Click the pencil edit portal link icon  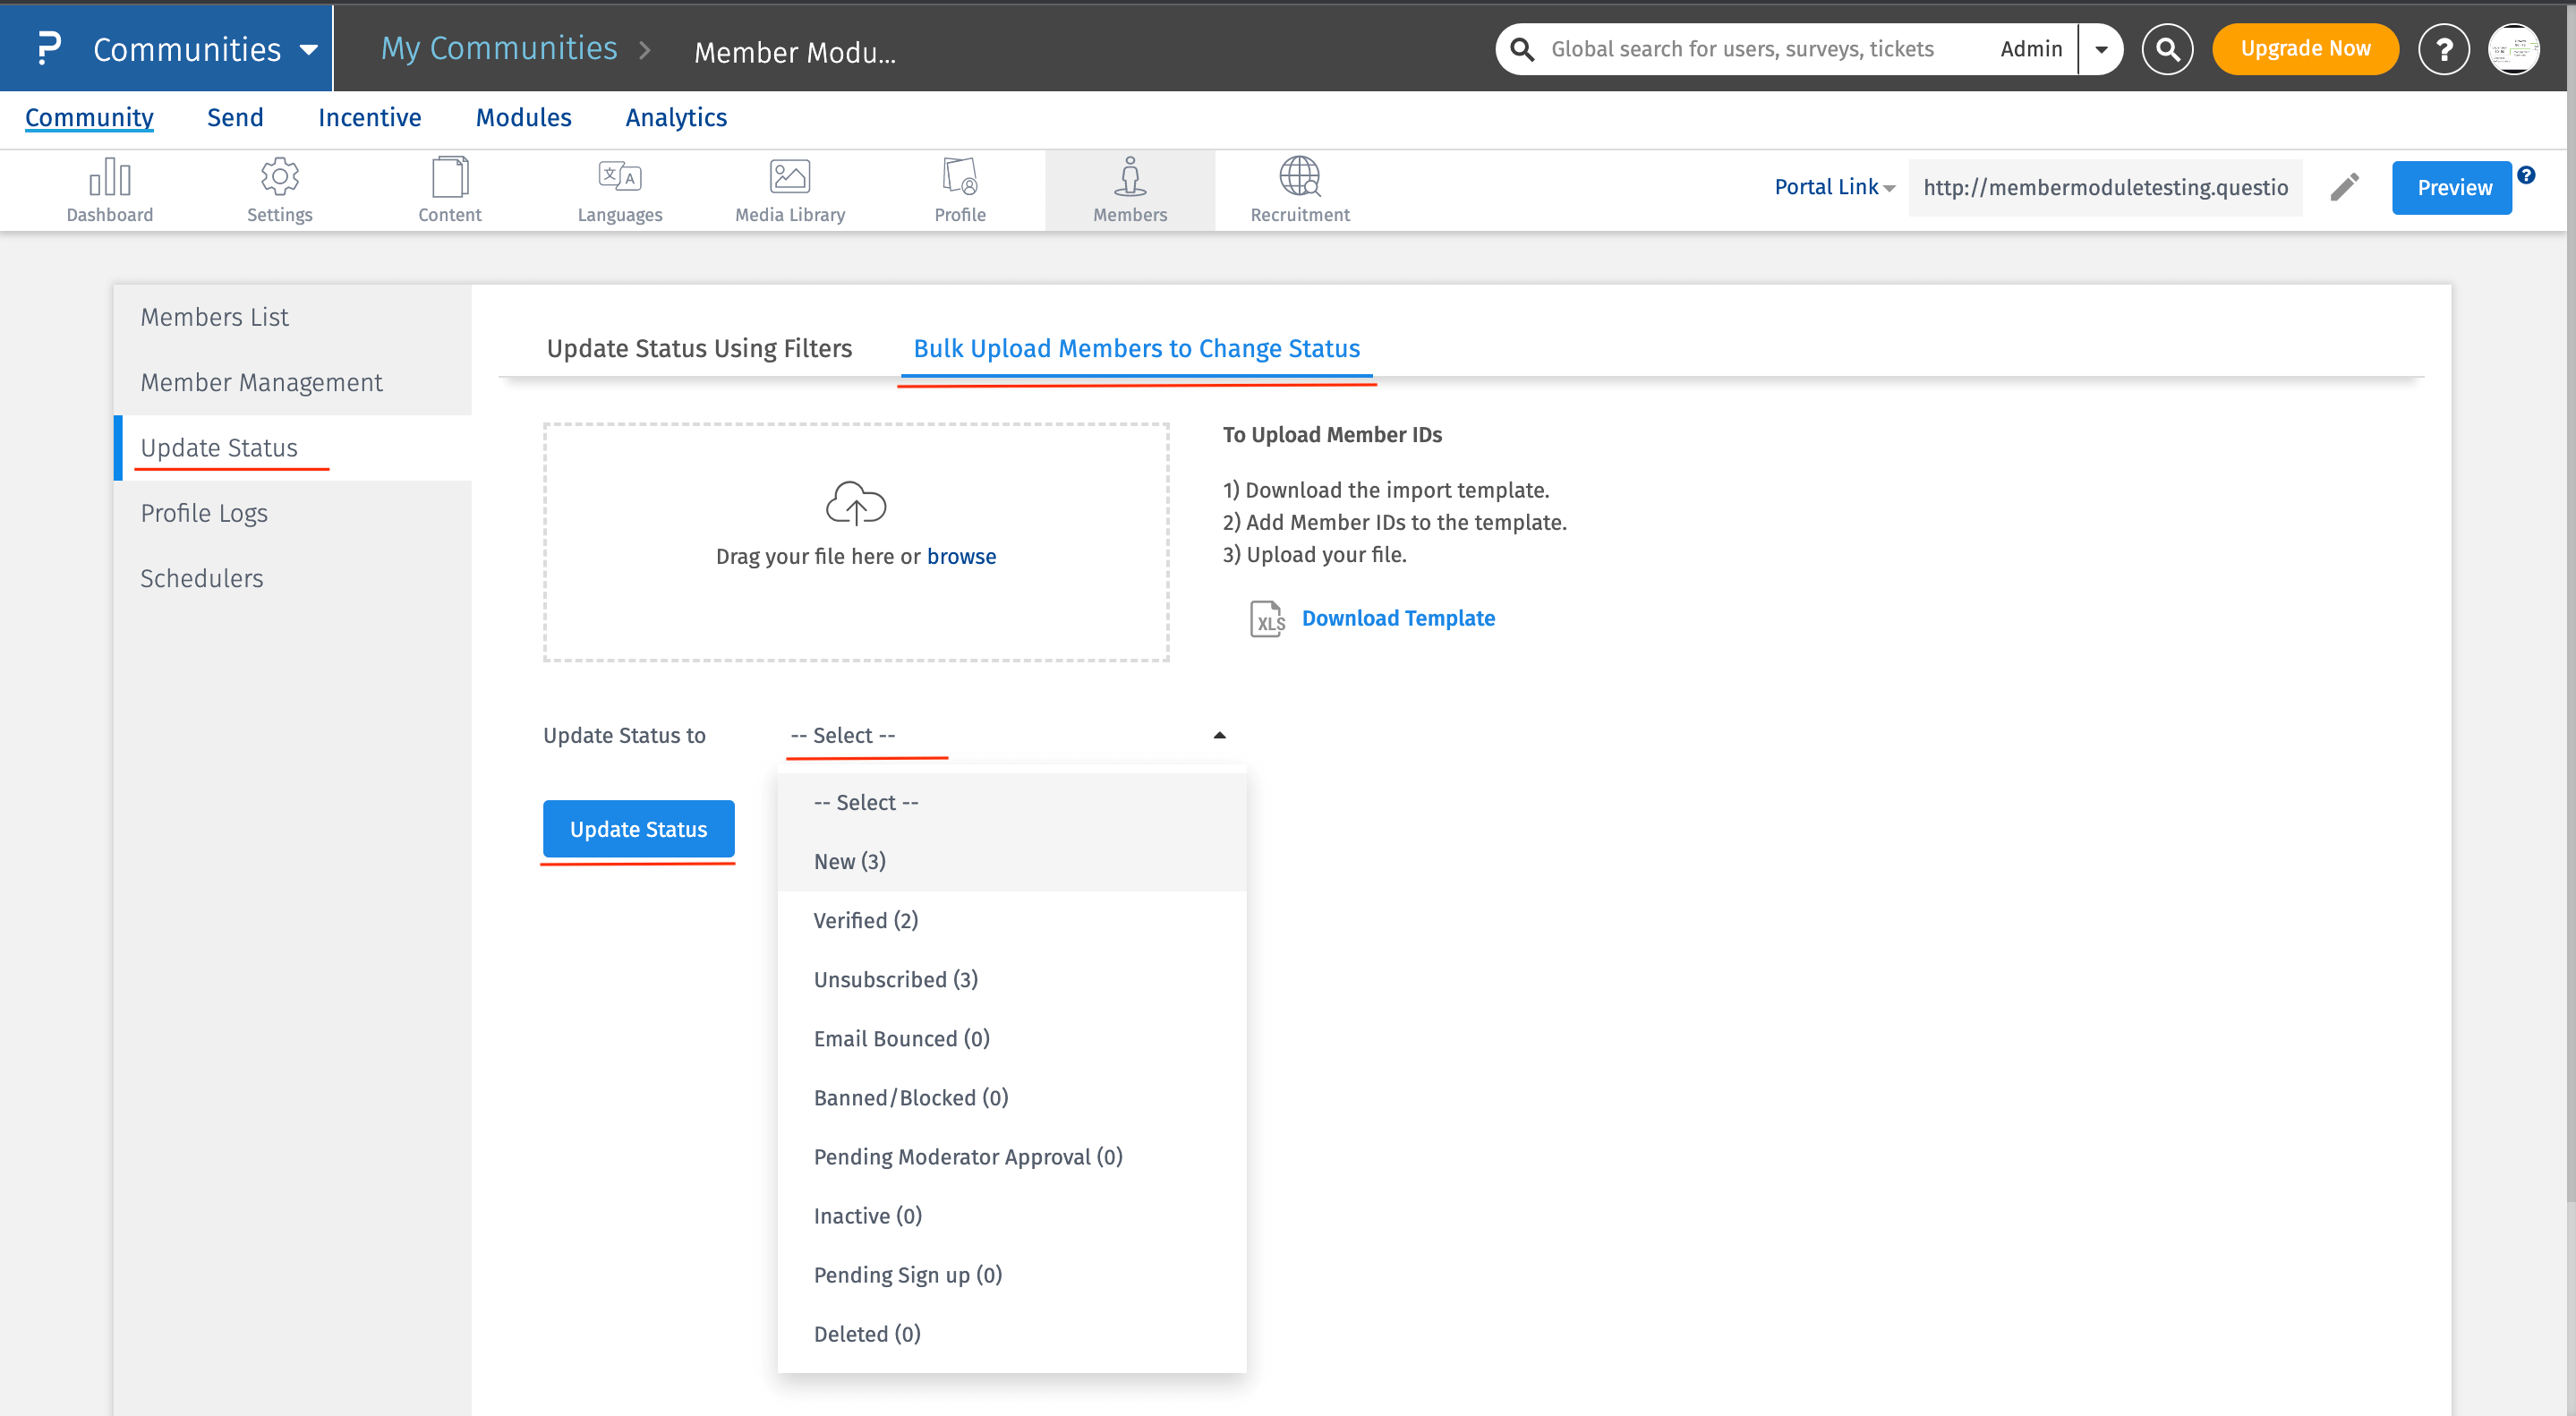[2344, 187]
